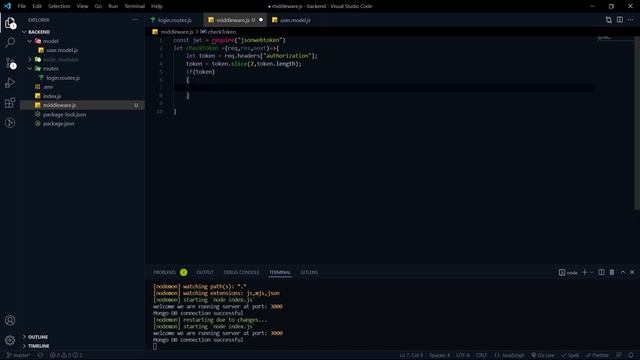Image resolution: width=640 pixels, height=360 pixels.
Task: Open the Terminal menu
Action: 135,6
